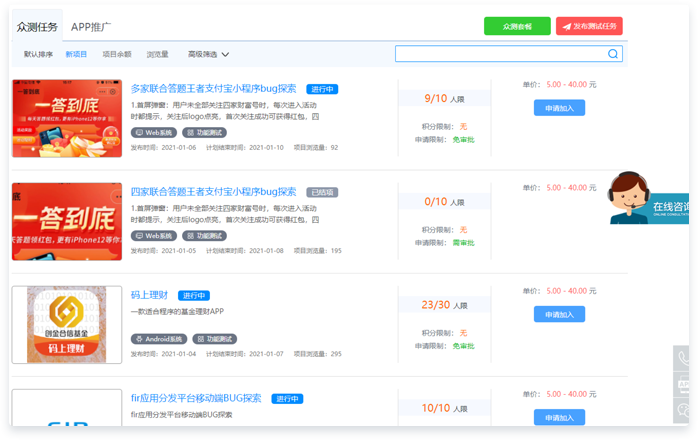Apply to join 多家联合答题王者 project

coord(559,108)
